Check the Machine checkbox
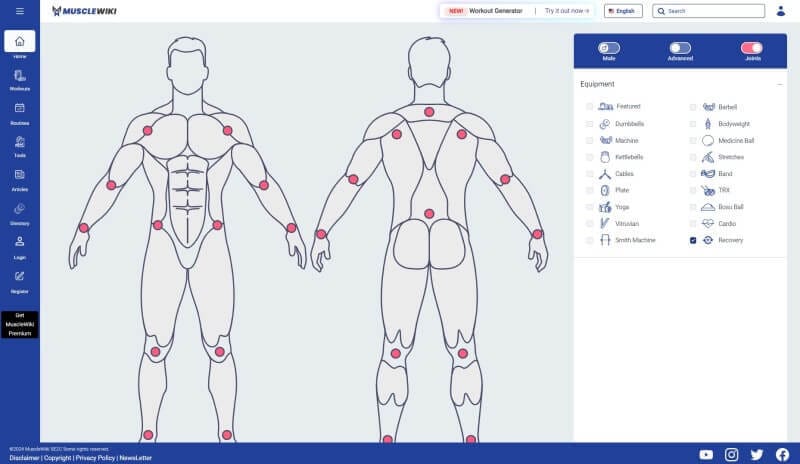This screenshot has height=464, width=800. tap(589, 140)
